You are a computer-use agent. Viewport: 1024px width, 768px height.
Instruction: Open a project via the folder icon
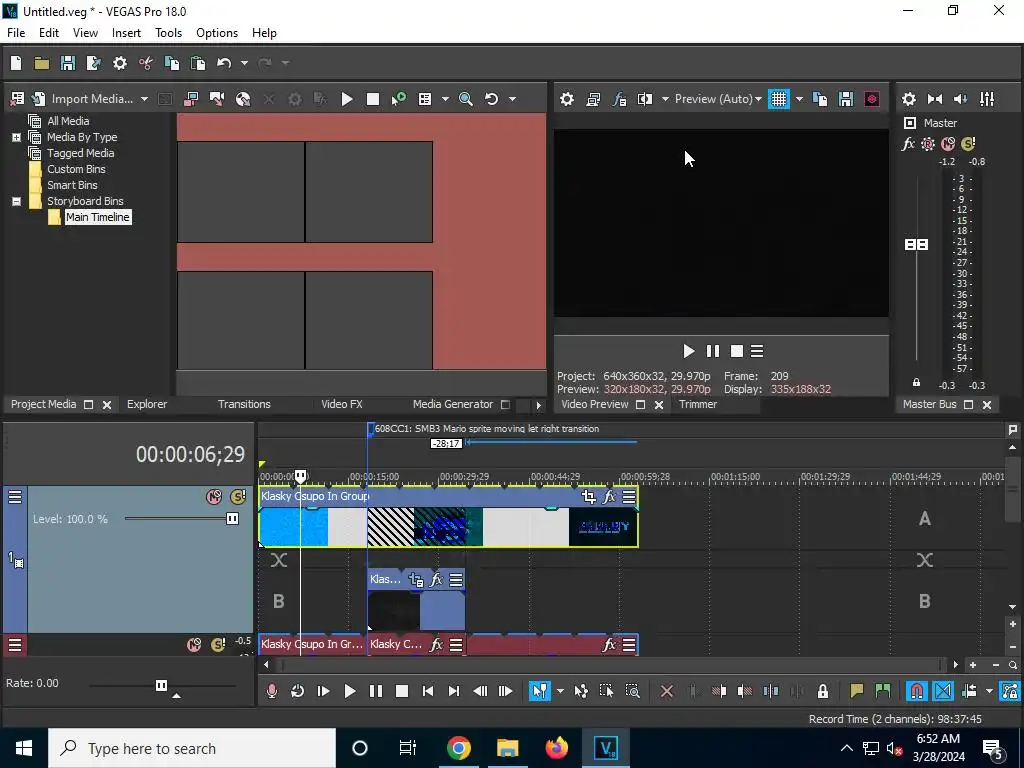click(42, 63)
